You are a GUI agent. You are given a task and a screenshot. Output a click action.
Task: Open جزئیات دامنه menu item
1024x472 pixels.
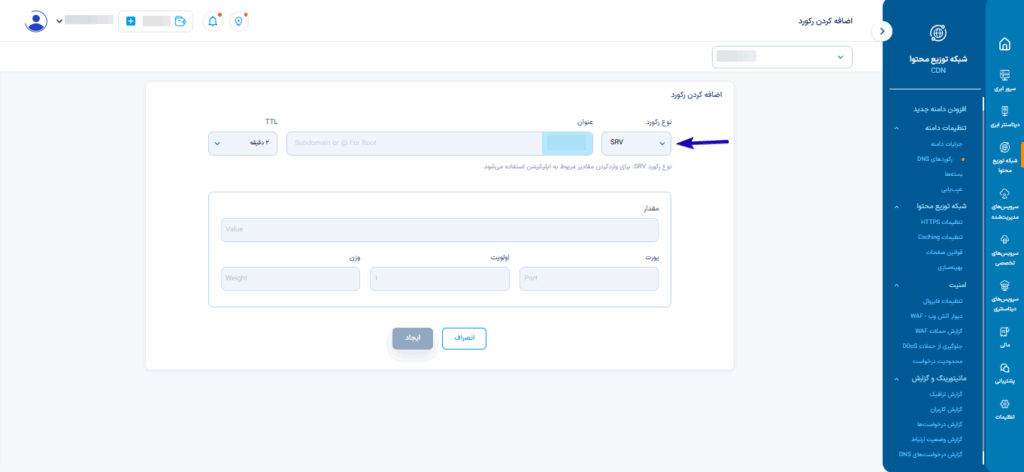coord(948,143)
